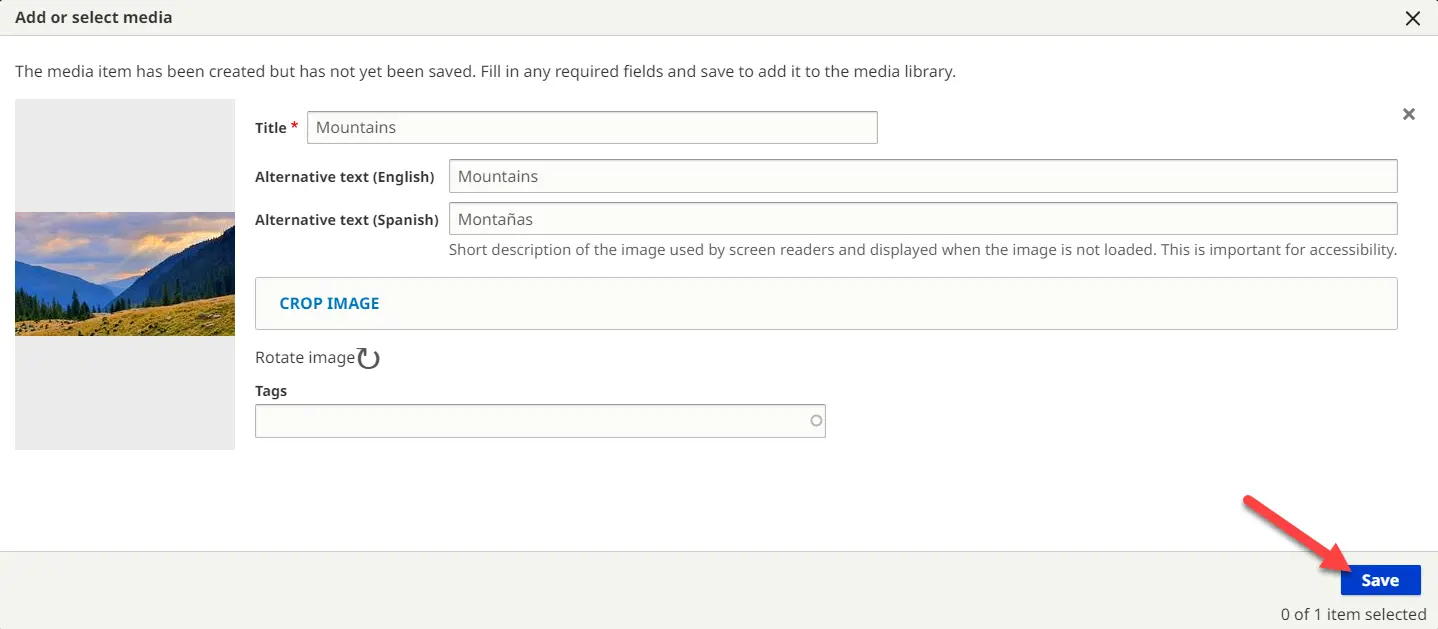
Task: Click the "Rotate image" text label
Action: pyautogui.click(x=304, y=358)
